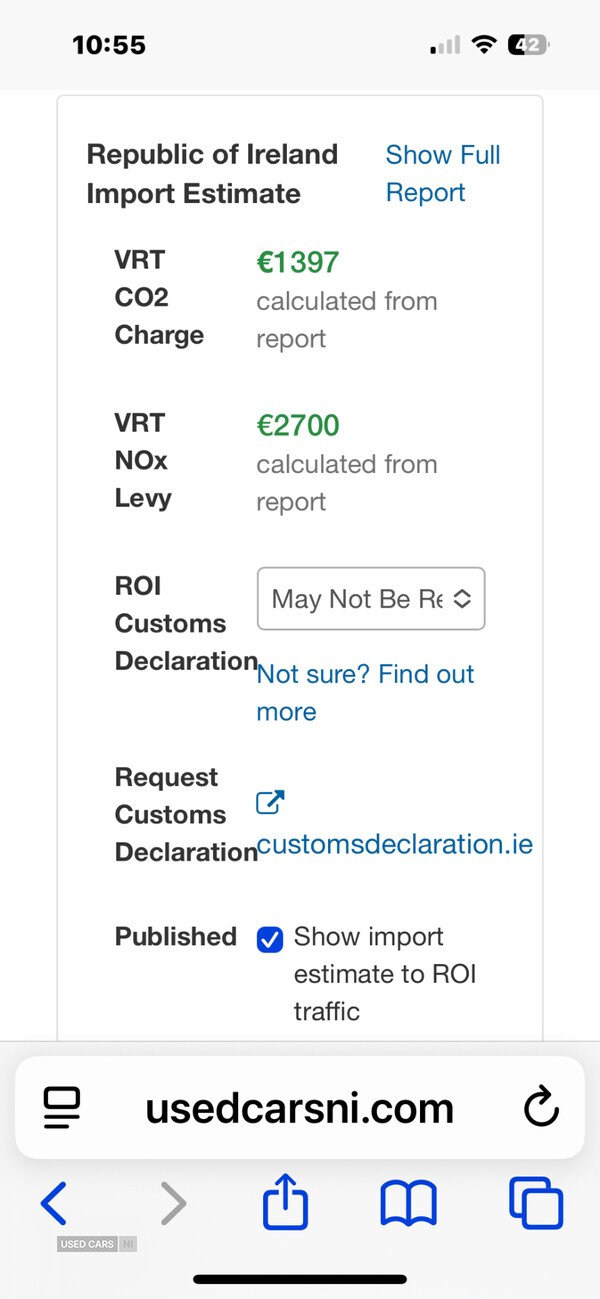Image resolution: width=600 pixels, height=1299 pixels.
Task: Tap the 10:55 clock in status bar
Action: pos(109,45)
